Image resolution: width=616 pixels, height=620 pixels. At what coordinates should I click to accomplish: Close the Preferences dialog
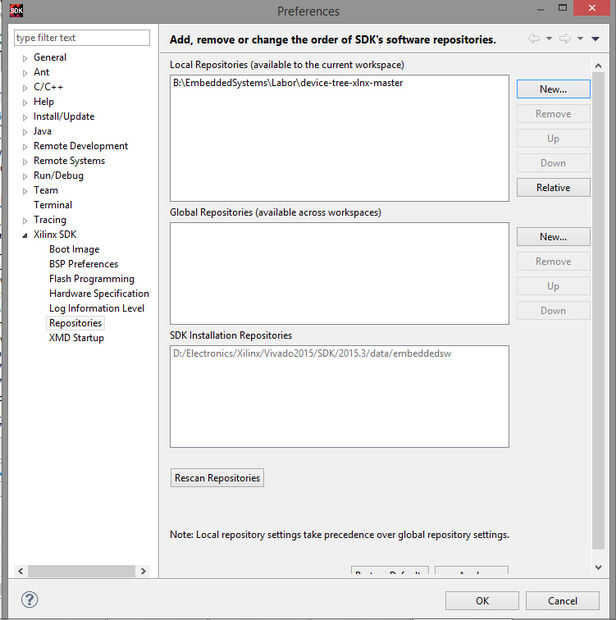coord(591,8)
